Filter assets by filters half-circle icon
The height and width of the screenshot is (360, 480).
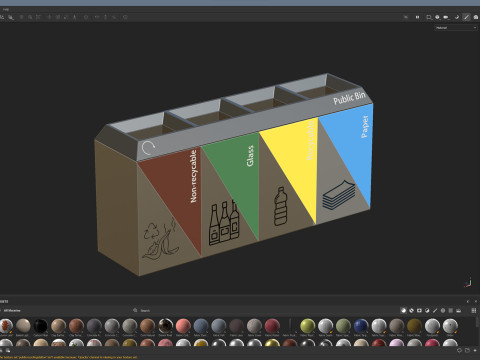coord(427,310)
